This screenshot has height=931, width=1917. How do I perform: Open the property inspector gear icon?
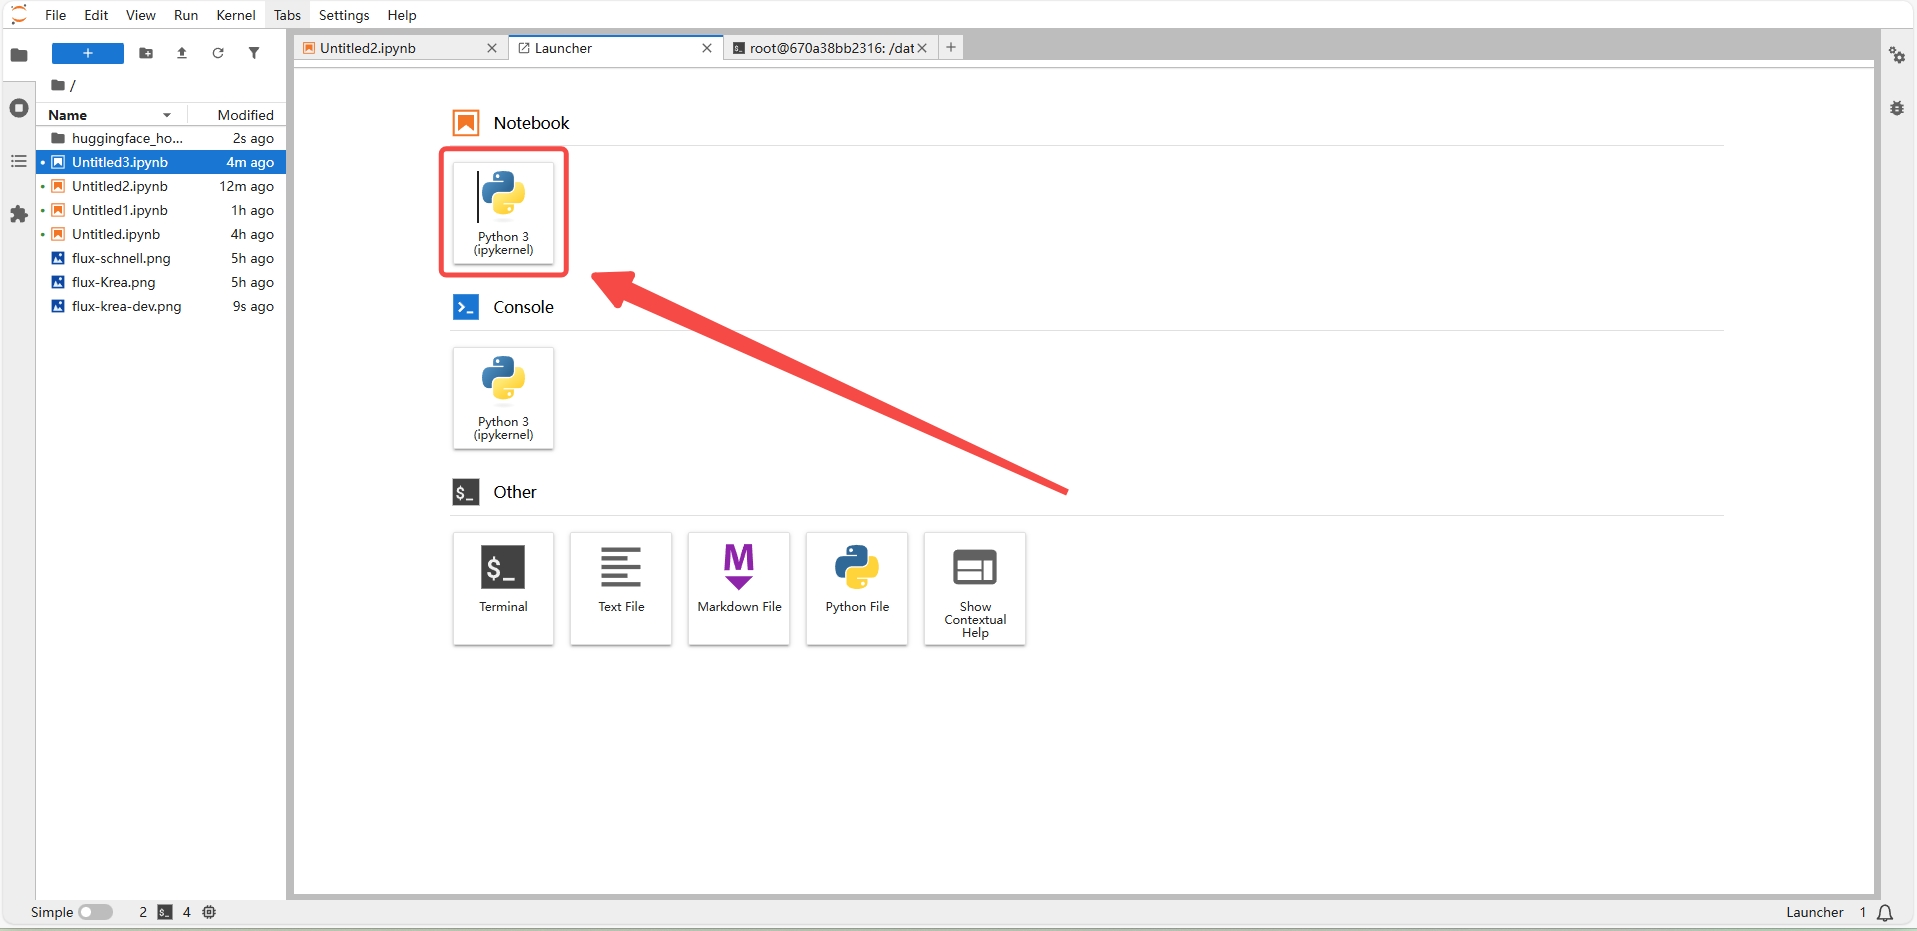pos(1897,55)
